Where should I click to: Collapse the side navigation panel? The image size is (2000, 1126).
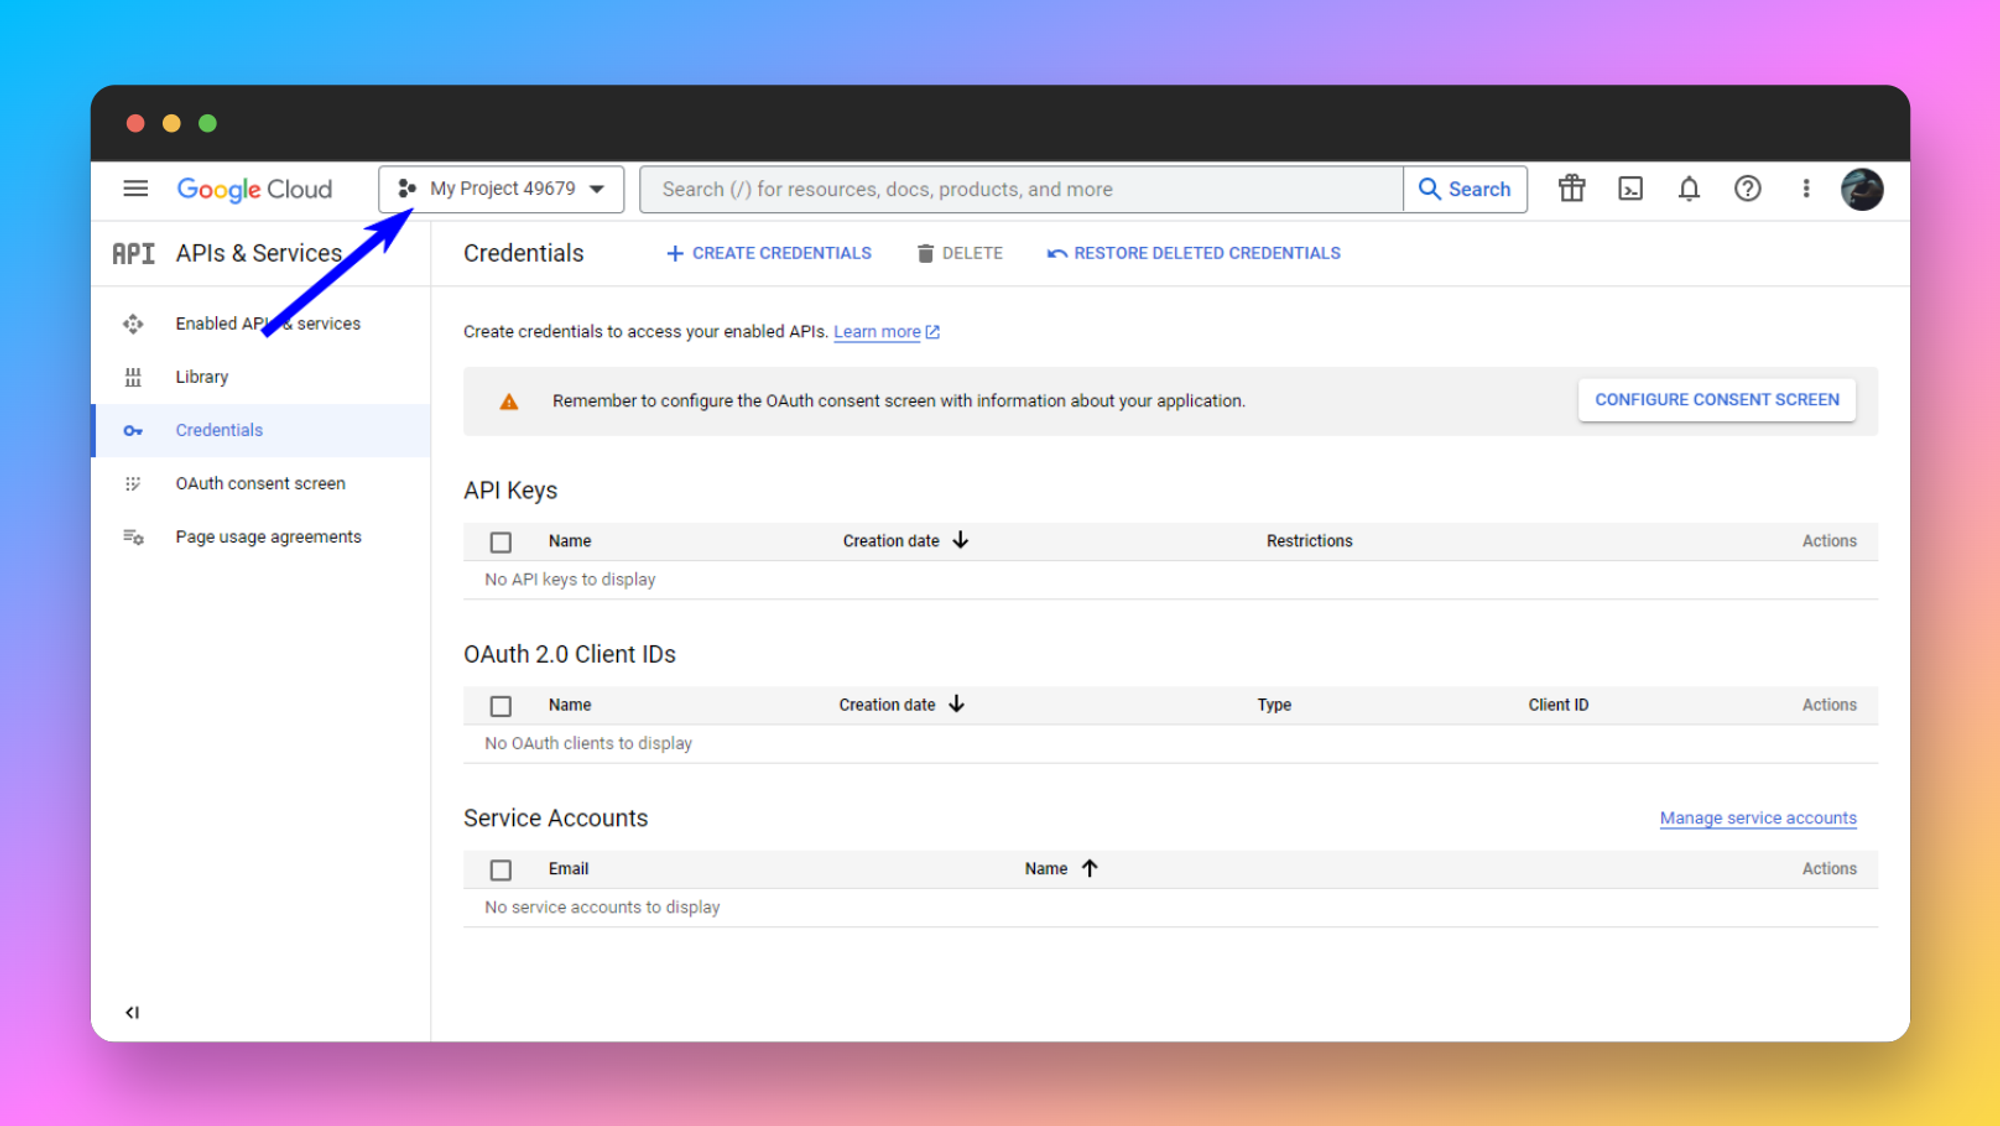(x=131, y=1011)
